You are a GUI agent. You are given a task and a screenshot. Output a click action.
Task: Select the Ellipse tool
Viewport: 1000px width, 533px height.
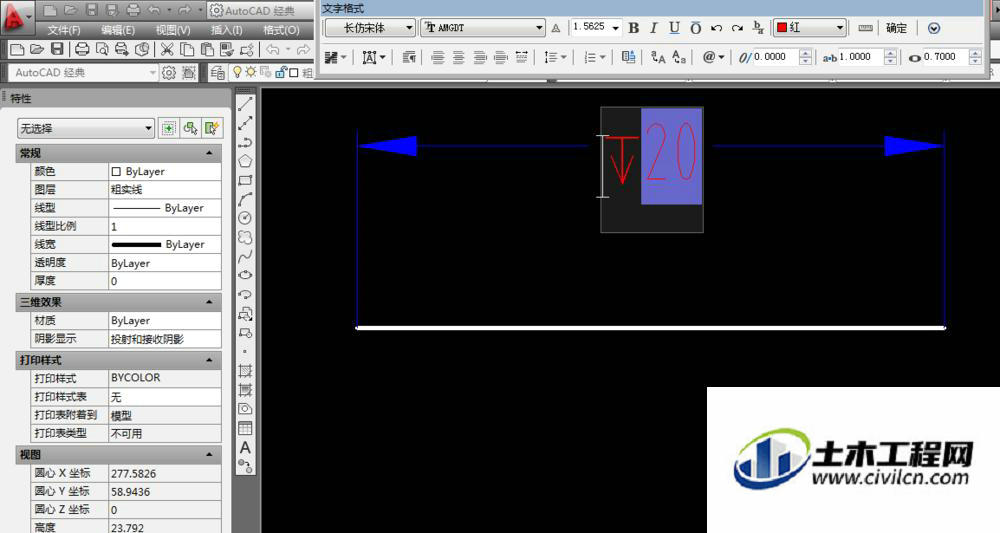pos(245,275)
